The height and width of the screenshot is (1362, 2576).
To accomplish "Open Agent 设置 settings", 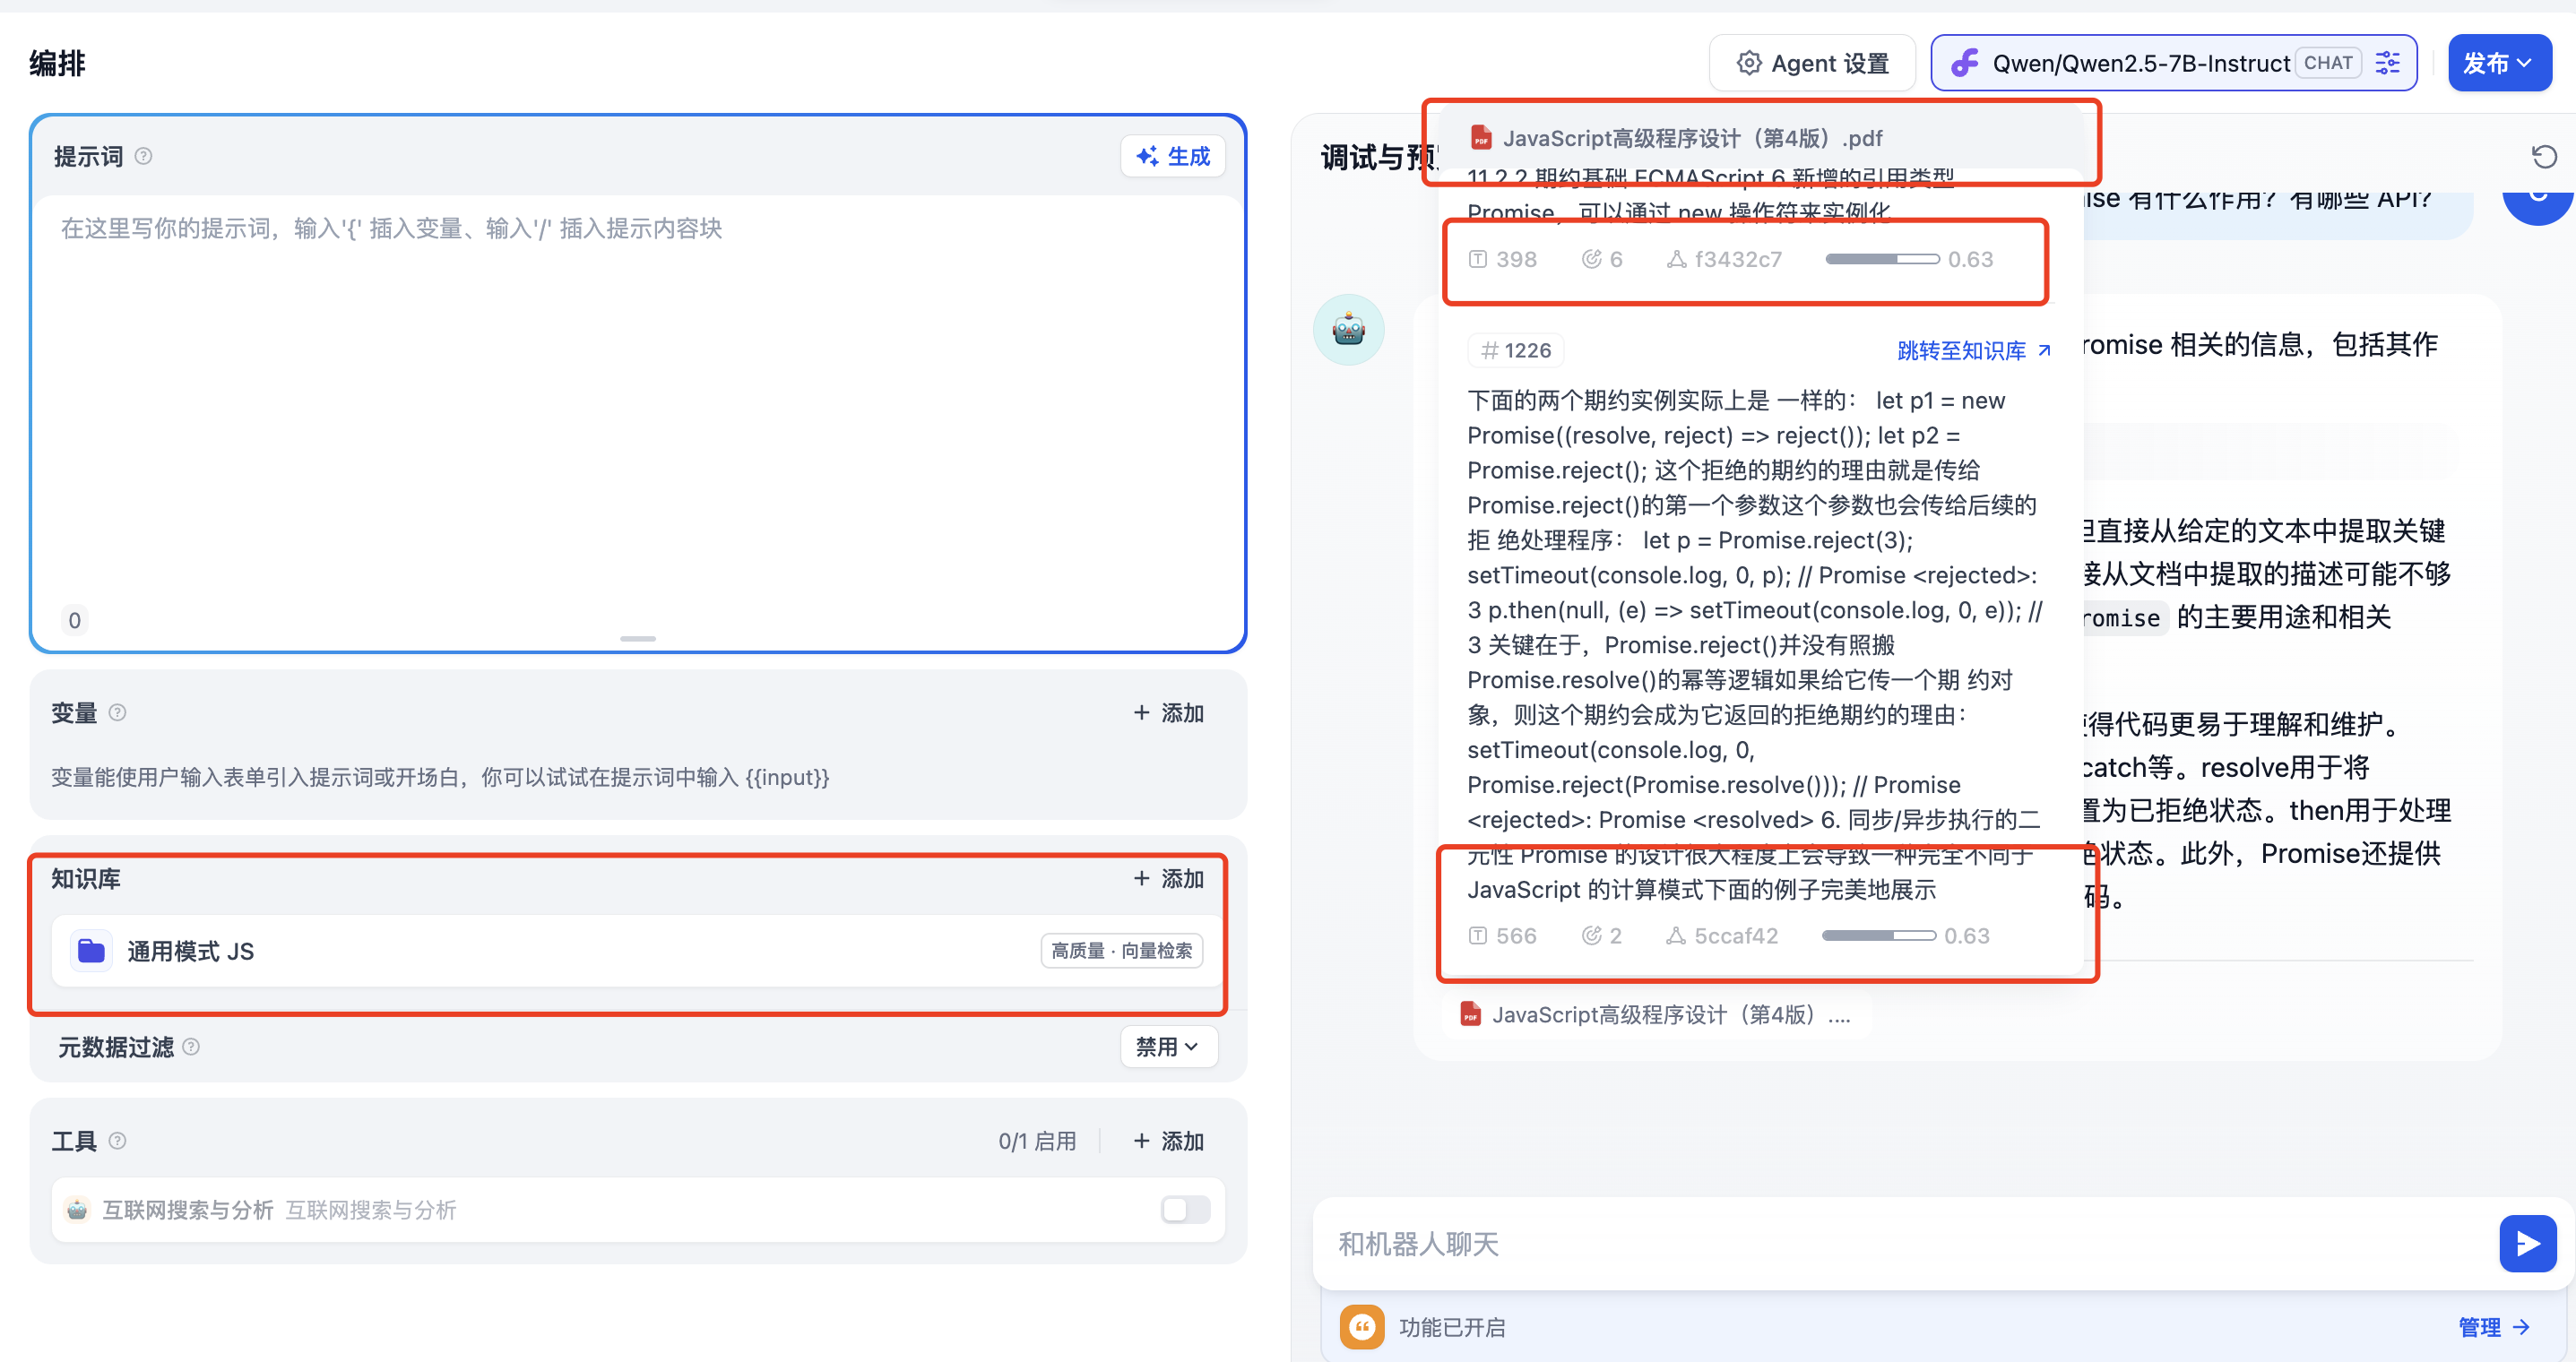I will point(1812,63).
